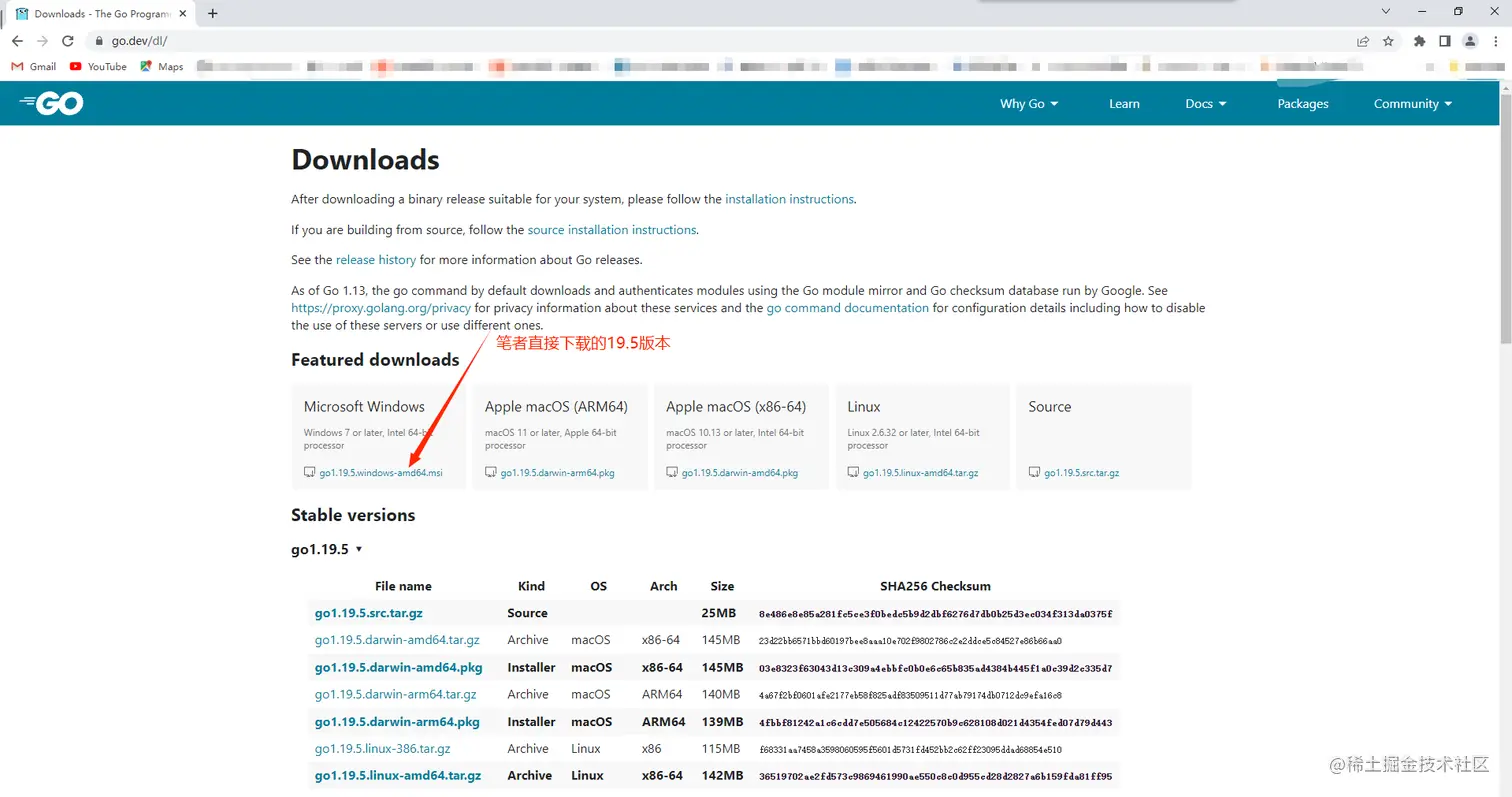Expand the Why Go menu
Viewport: 1512px width, 797px height.
point(1029,104)
